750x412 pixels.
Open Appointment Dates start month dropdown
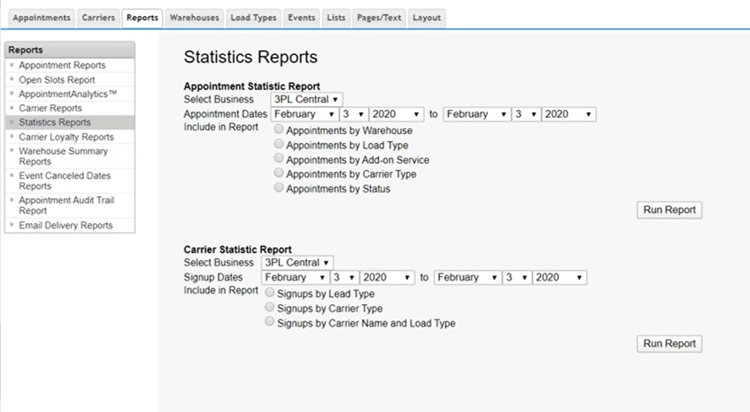tap(305, 114)
